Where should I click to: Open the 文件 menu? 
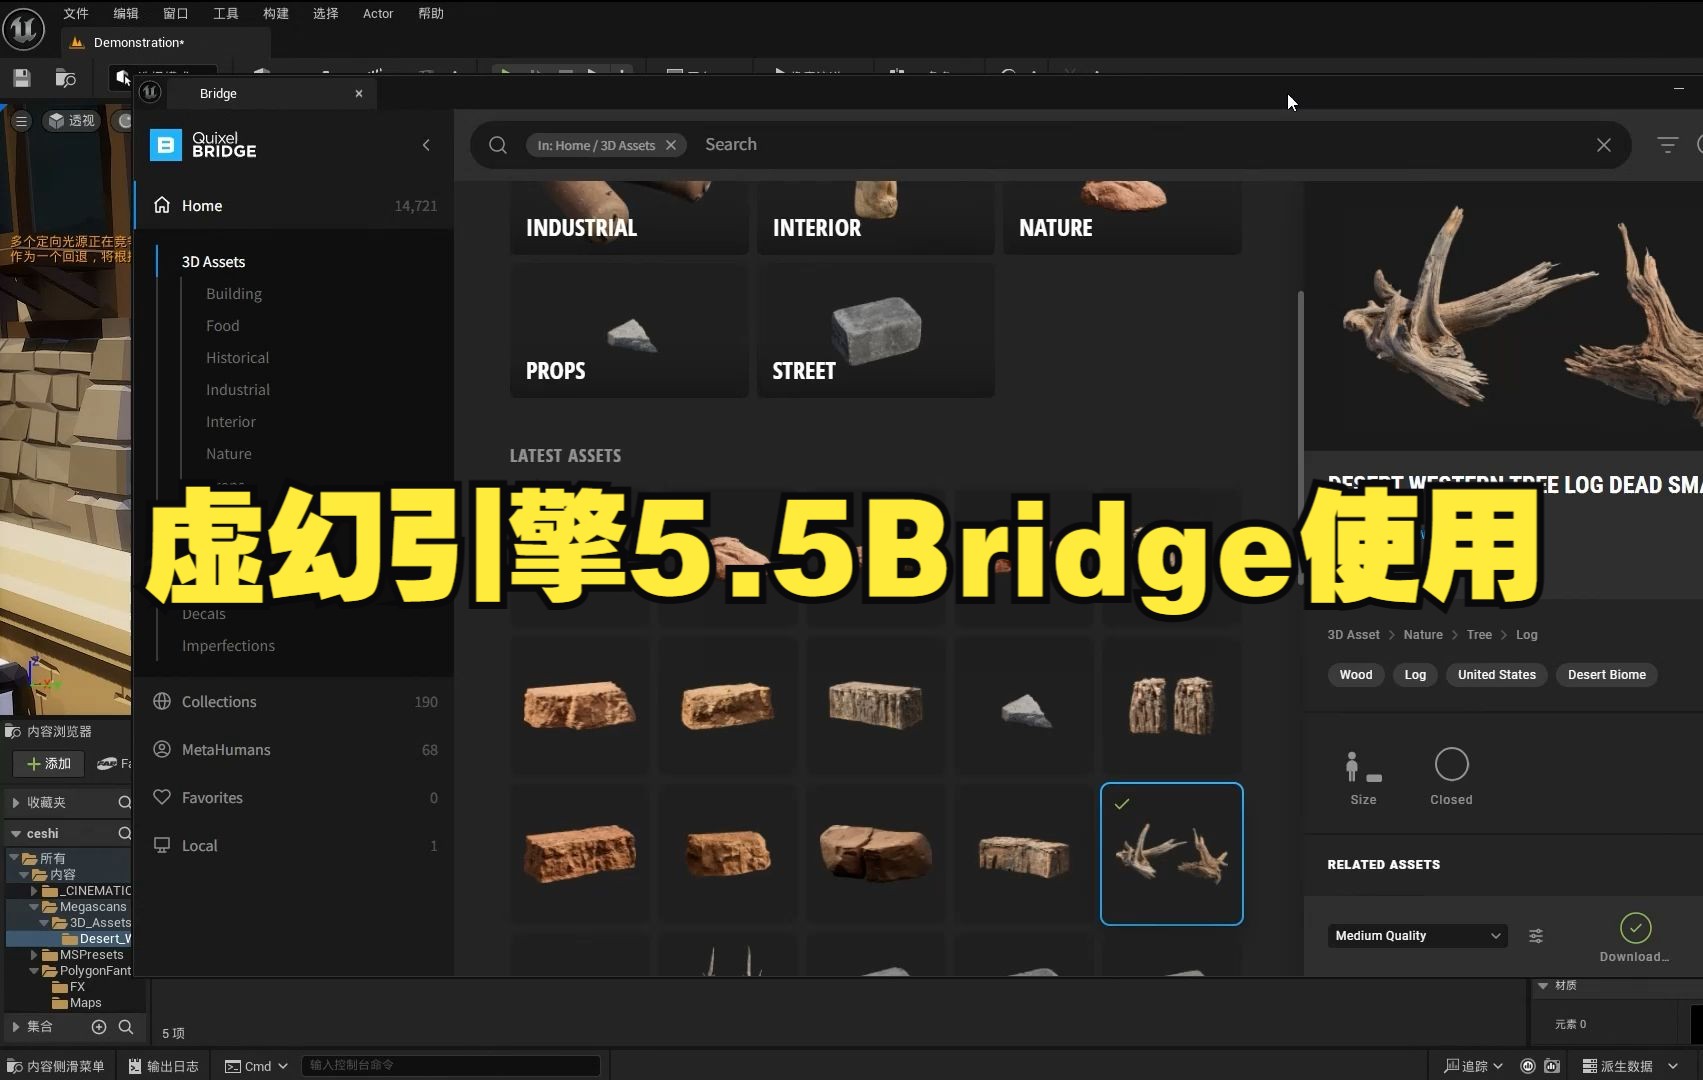tap(76, 13)
